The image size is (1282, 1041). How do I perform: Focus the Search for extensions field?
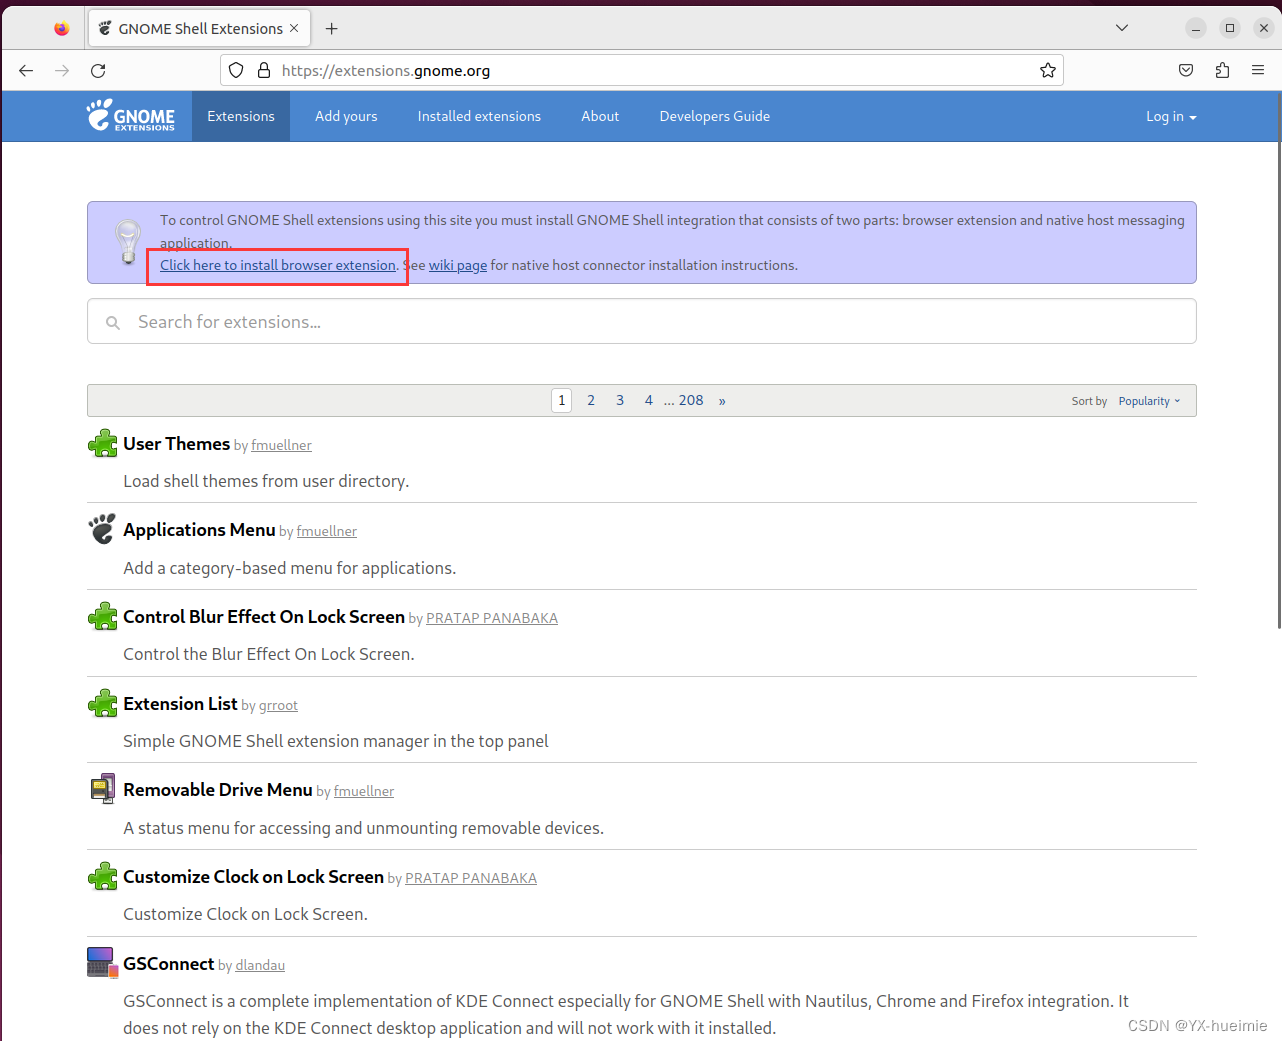pos(642,321)
